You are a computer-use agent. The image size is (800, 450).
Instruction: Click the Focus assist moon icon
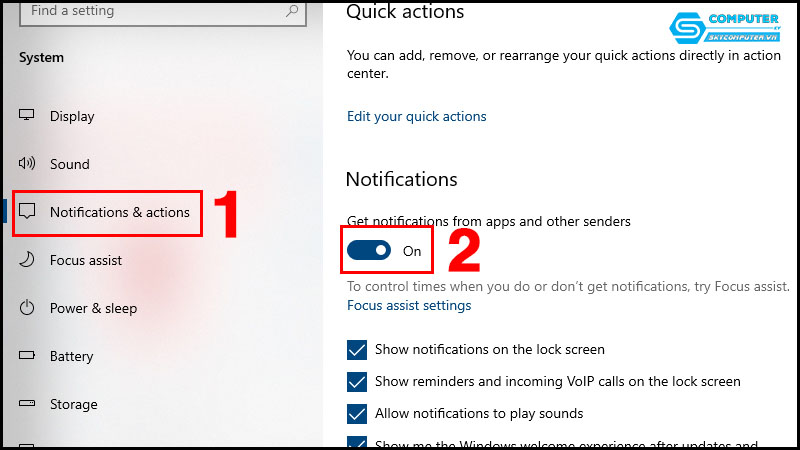(x=28, y=260)
